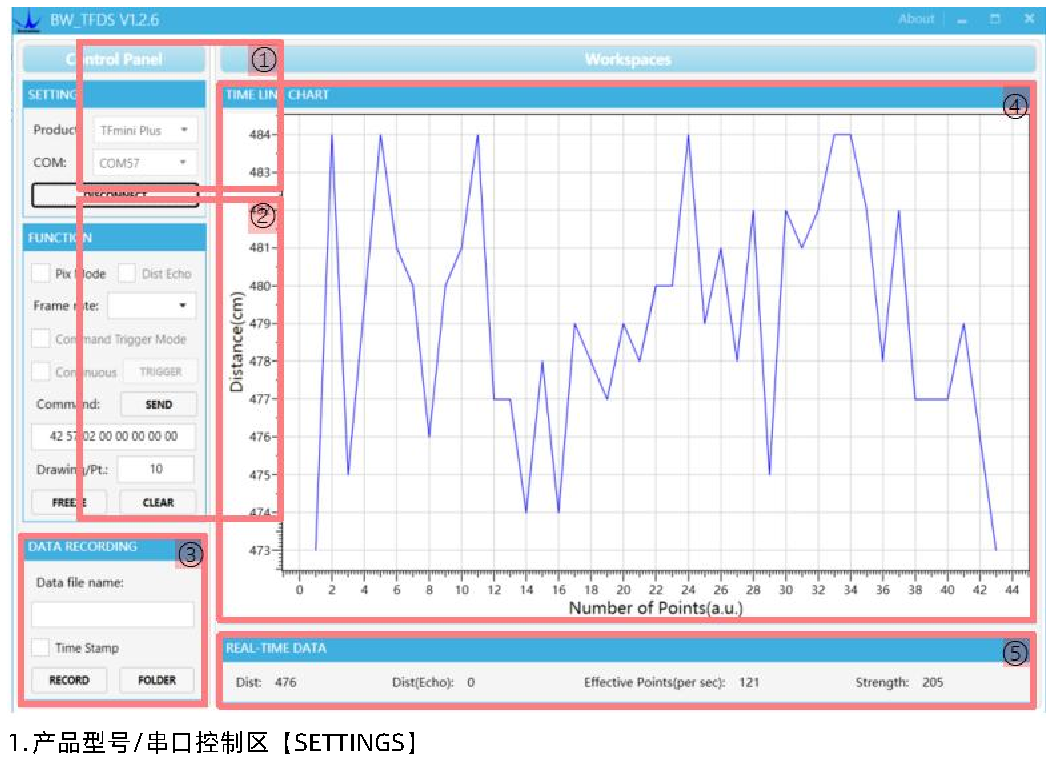Click the FREEZE button
Viewport: 1053px width, 763px height.
[x=69, y=502]
